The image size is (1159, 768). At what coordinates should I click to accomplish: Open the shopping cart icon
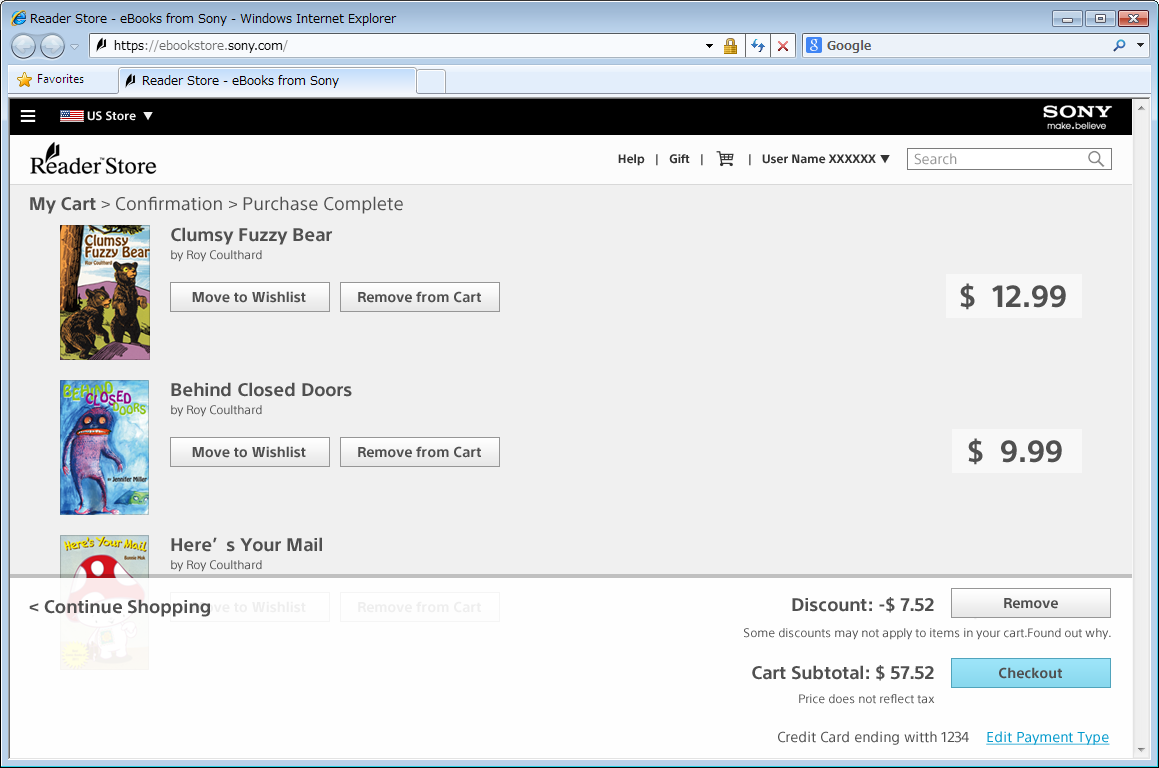click(x=725, y=159)
